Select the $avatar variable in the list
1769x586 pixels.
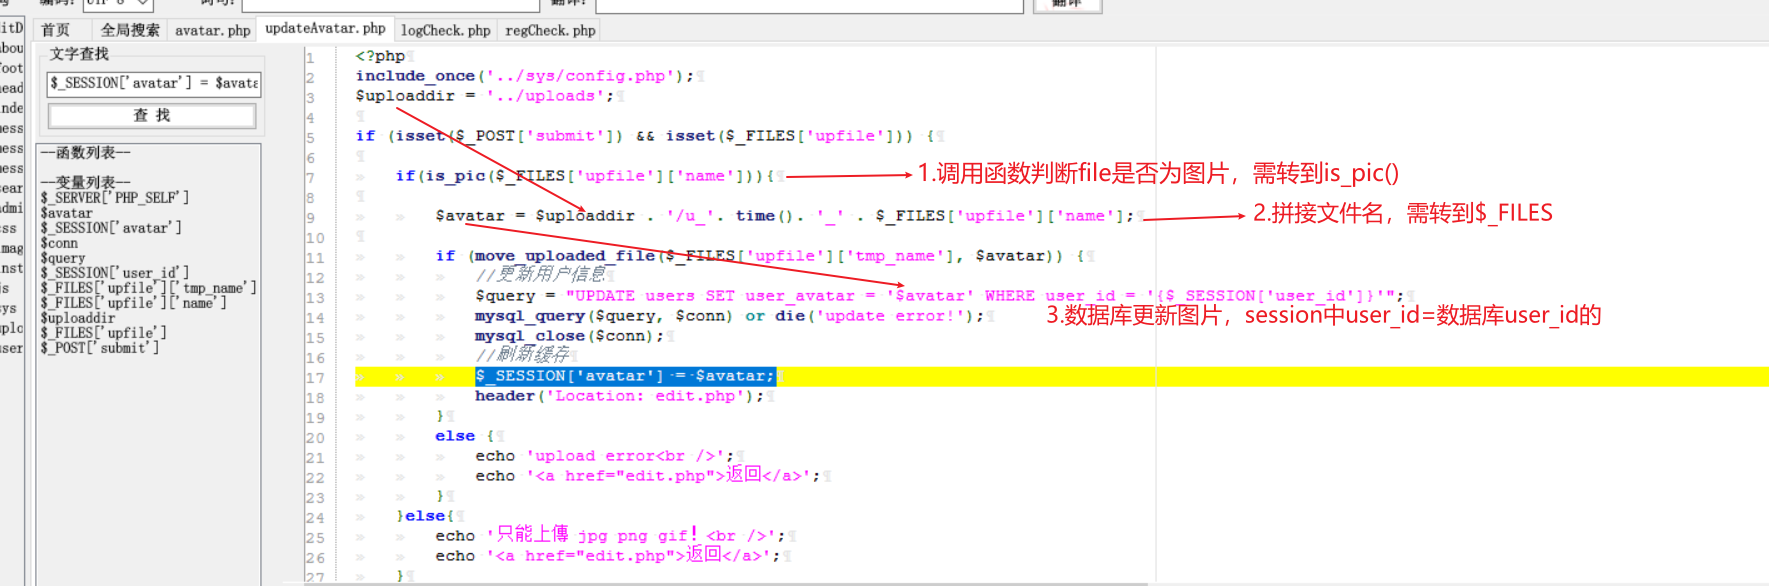(x=66, y=213)
